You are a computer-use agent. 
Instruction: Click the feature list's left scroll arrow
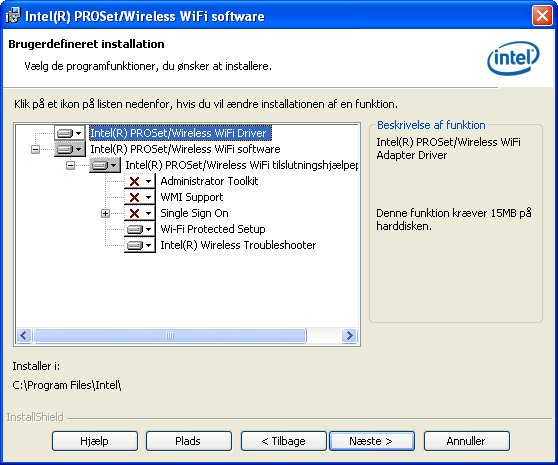24,335
